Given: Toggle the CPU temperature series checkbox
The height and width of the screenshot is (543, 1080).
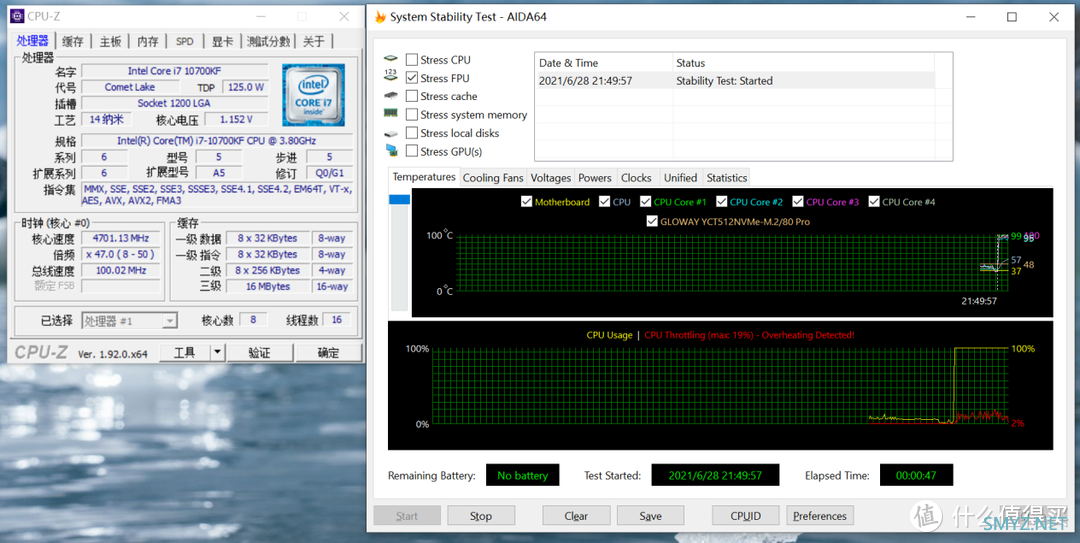Looking at the screenshot, I should pyautogui.click(x=604, y=202).
